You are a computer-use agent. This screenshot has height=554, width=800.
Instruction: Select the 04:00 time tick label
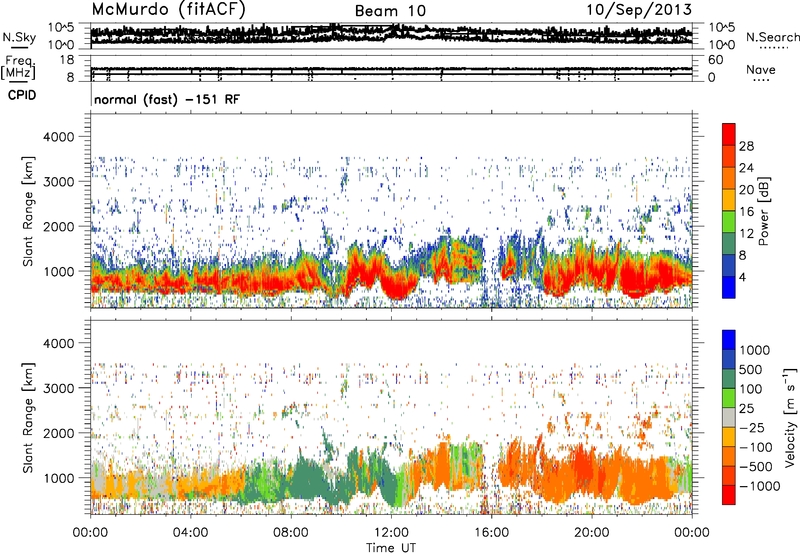(x=190, y=533)
